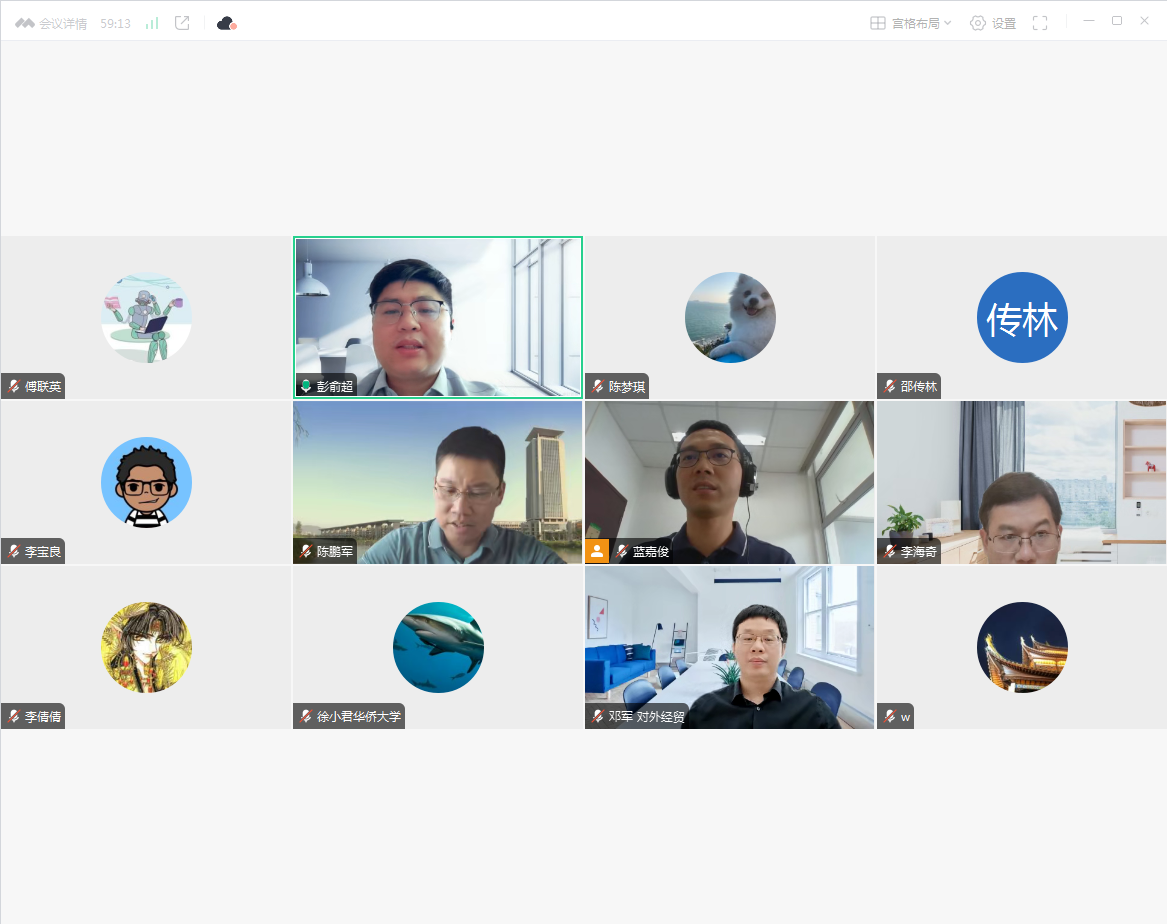Select the w name label

point(905,717)
